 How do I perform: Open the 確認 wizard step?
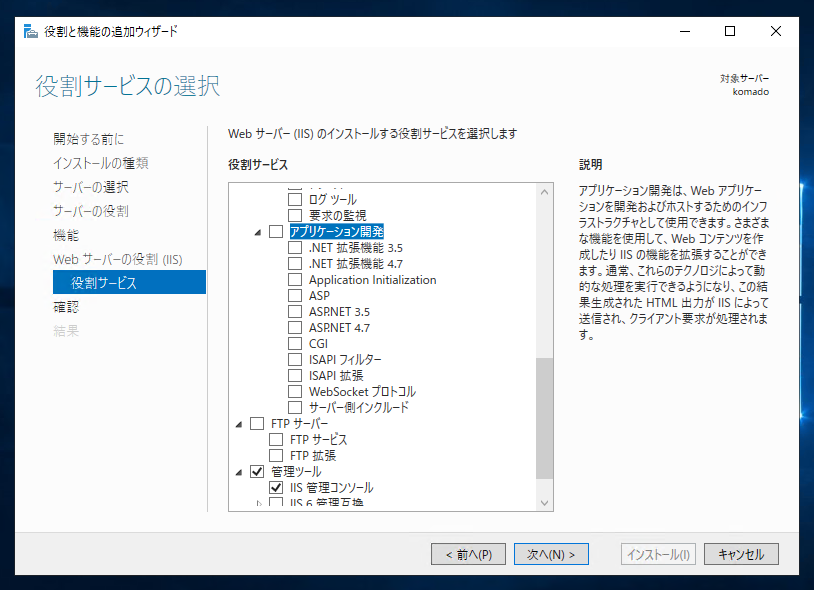click(66, 307)
